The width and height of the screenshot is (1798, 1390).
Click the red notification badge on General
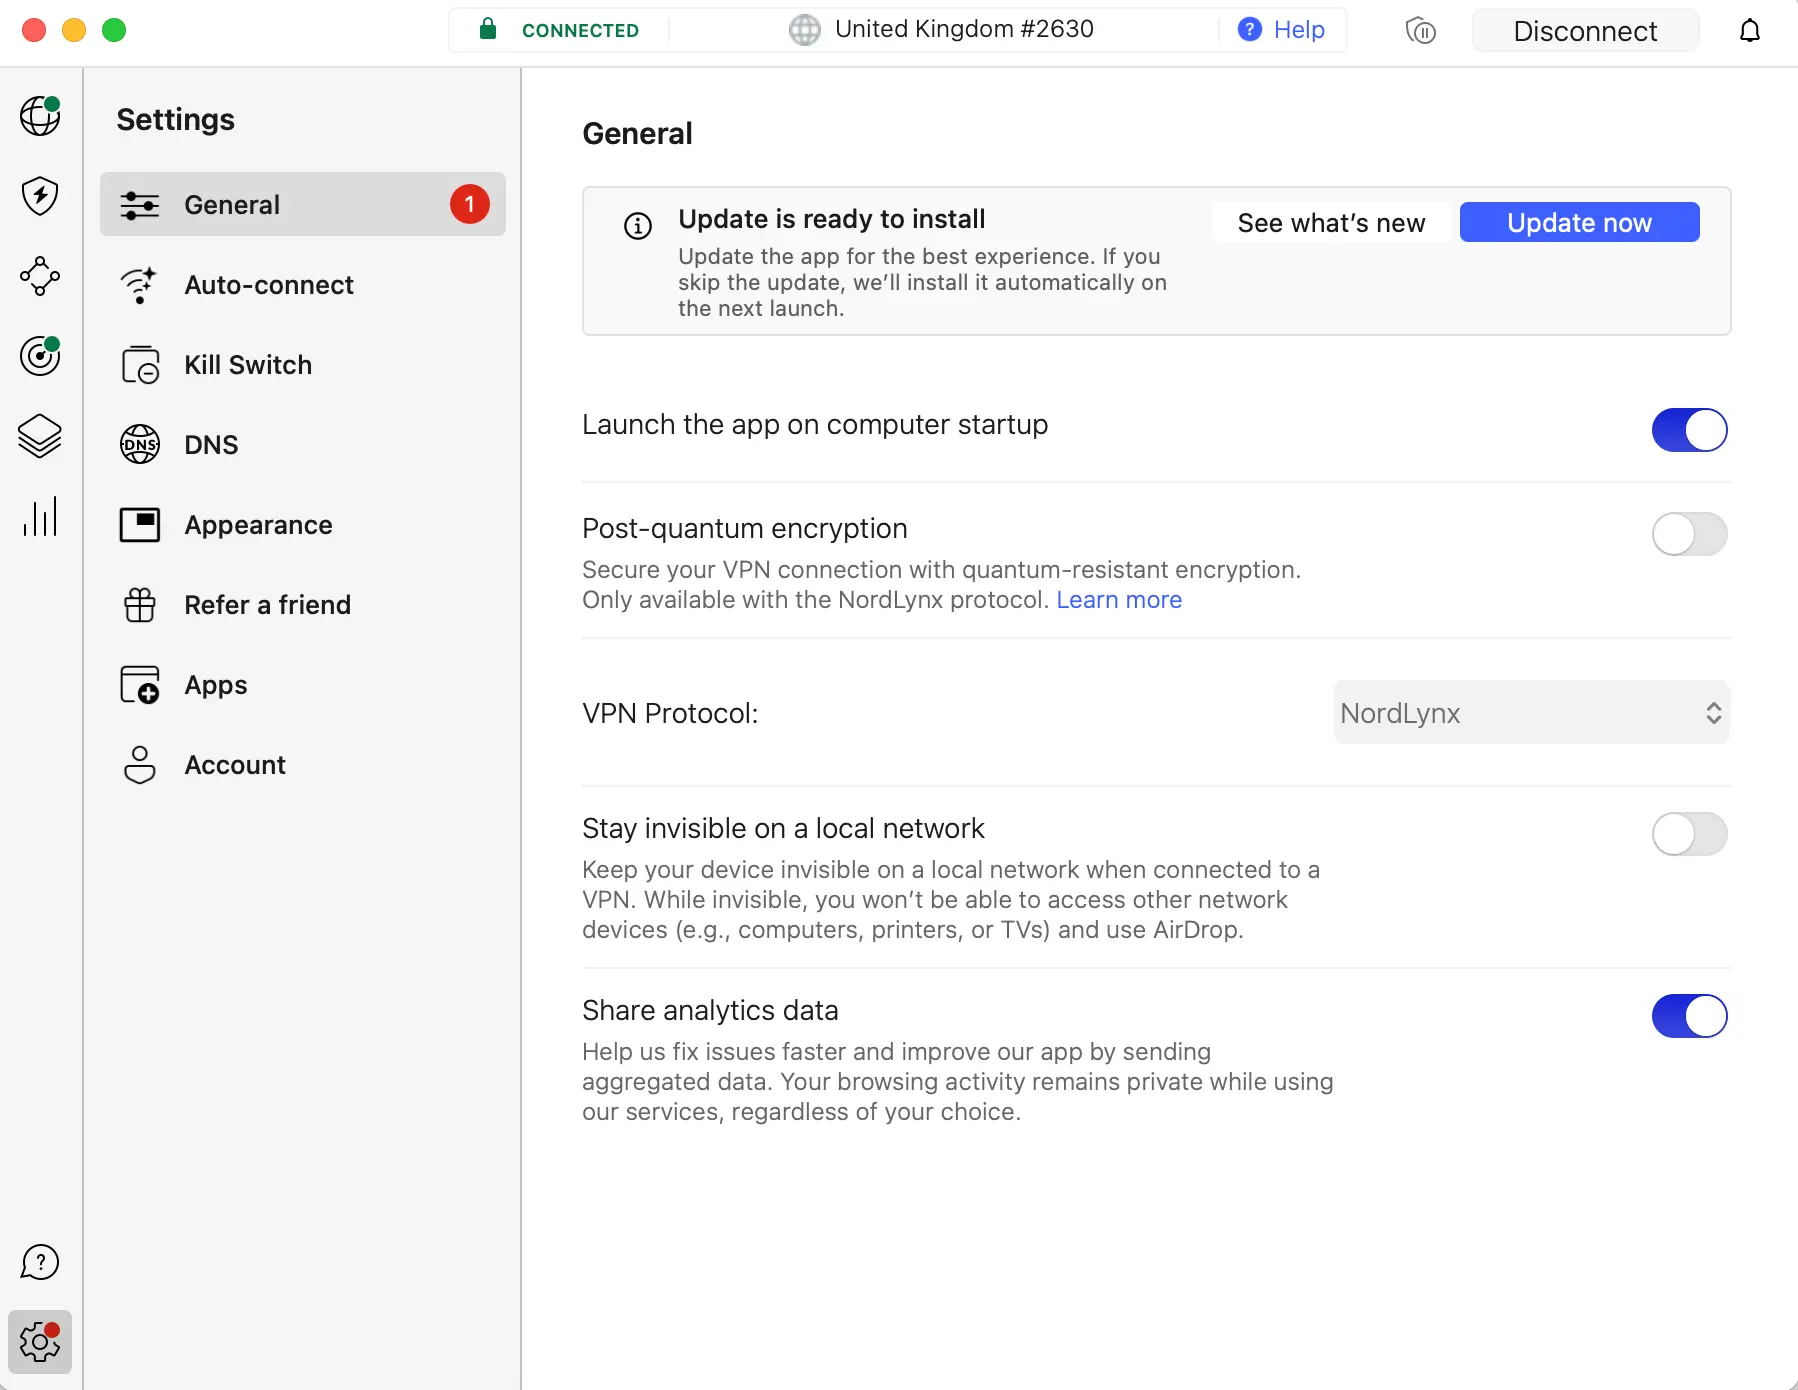tap(470, 205)
